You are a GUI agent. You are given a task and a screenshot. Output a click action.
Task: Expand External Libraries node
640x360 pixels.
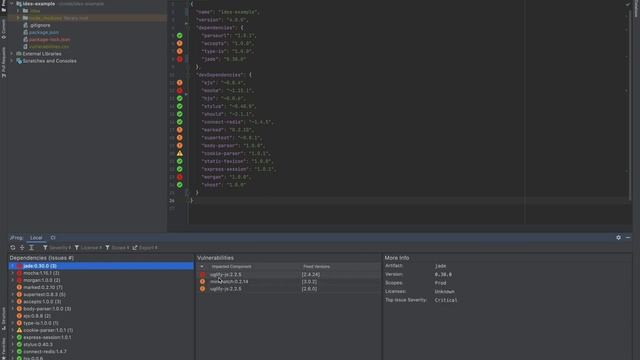point(12,54)
